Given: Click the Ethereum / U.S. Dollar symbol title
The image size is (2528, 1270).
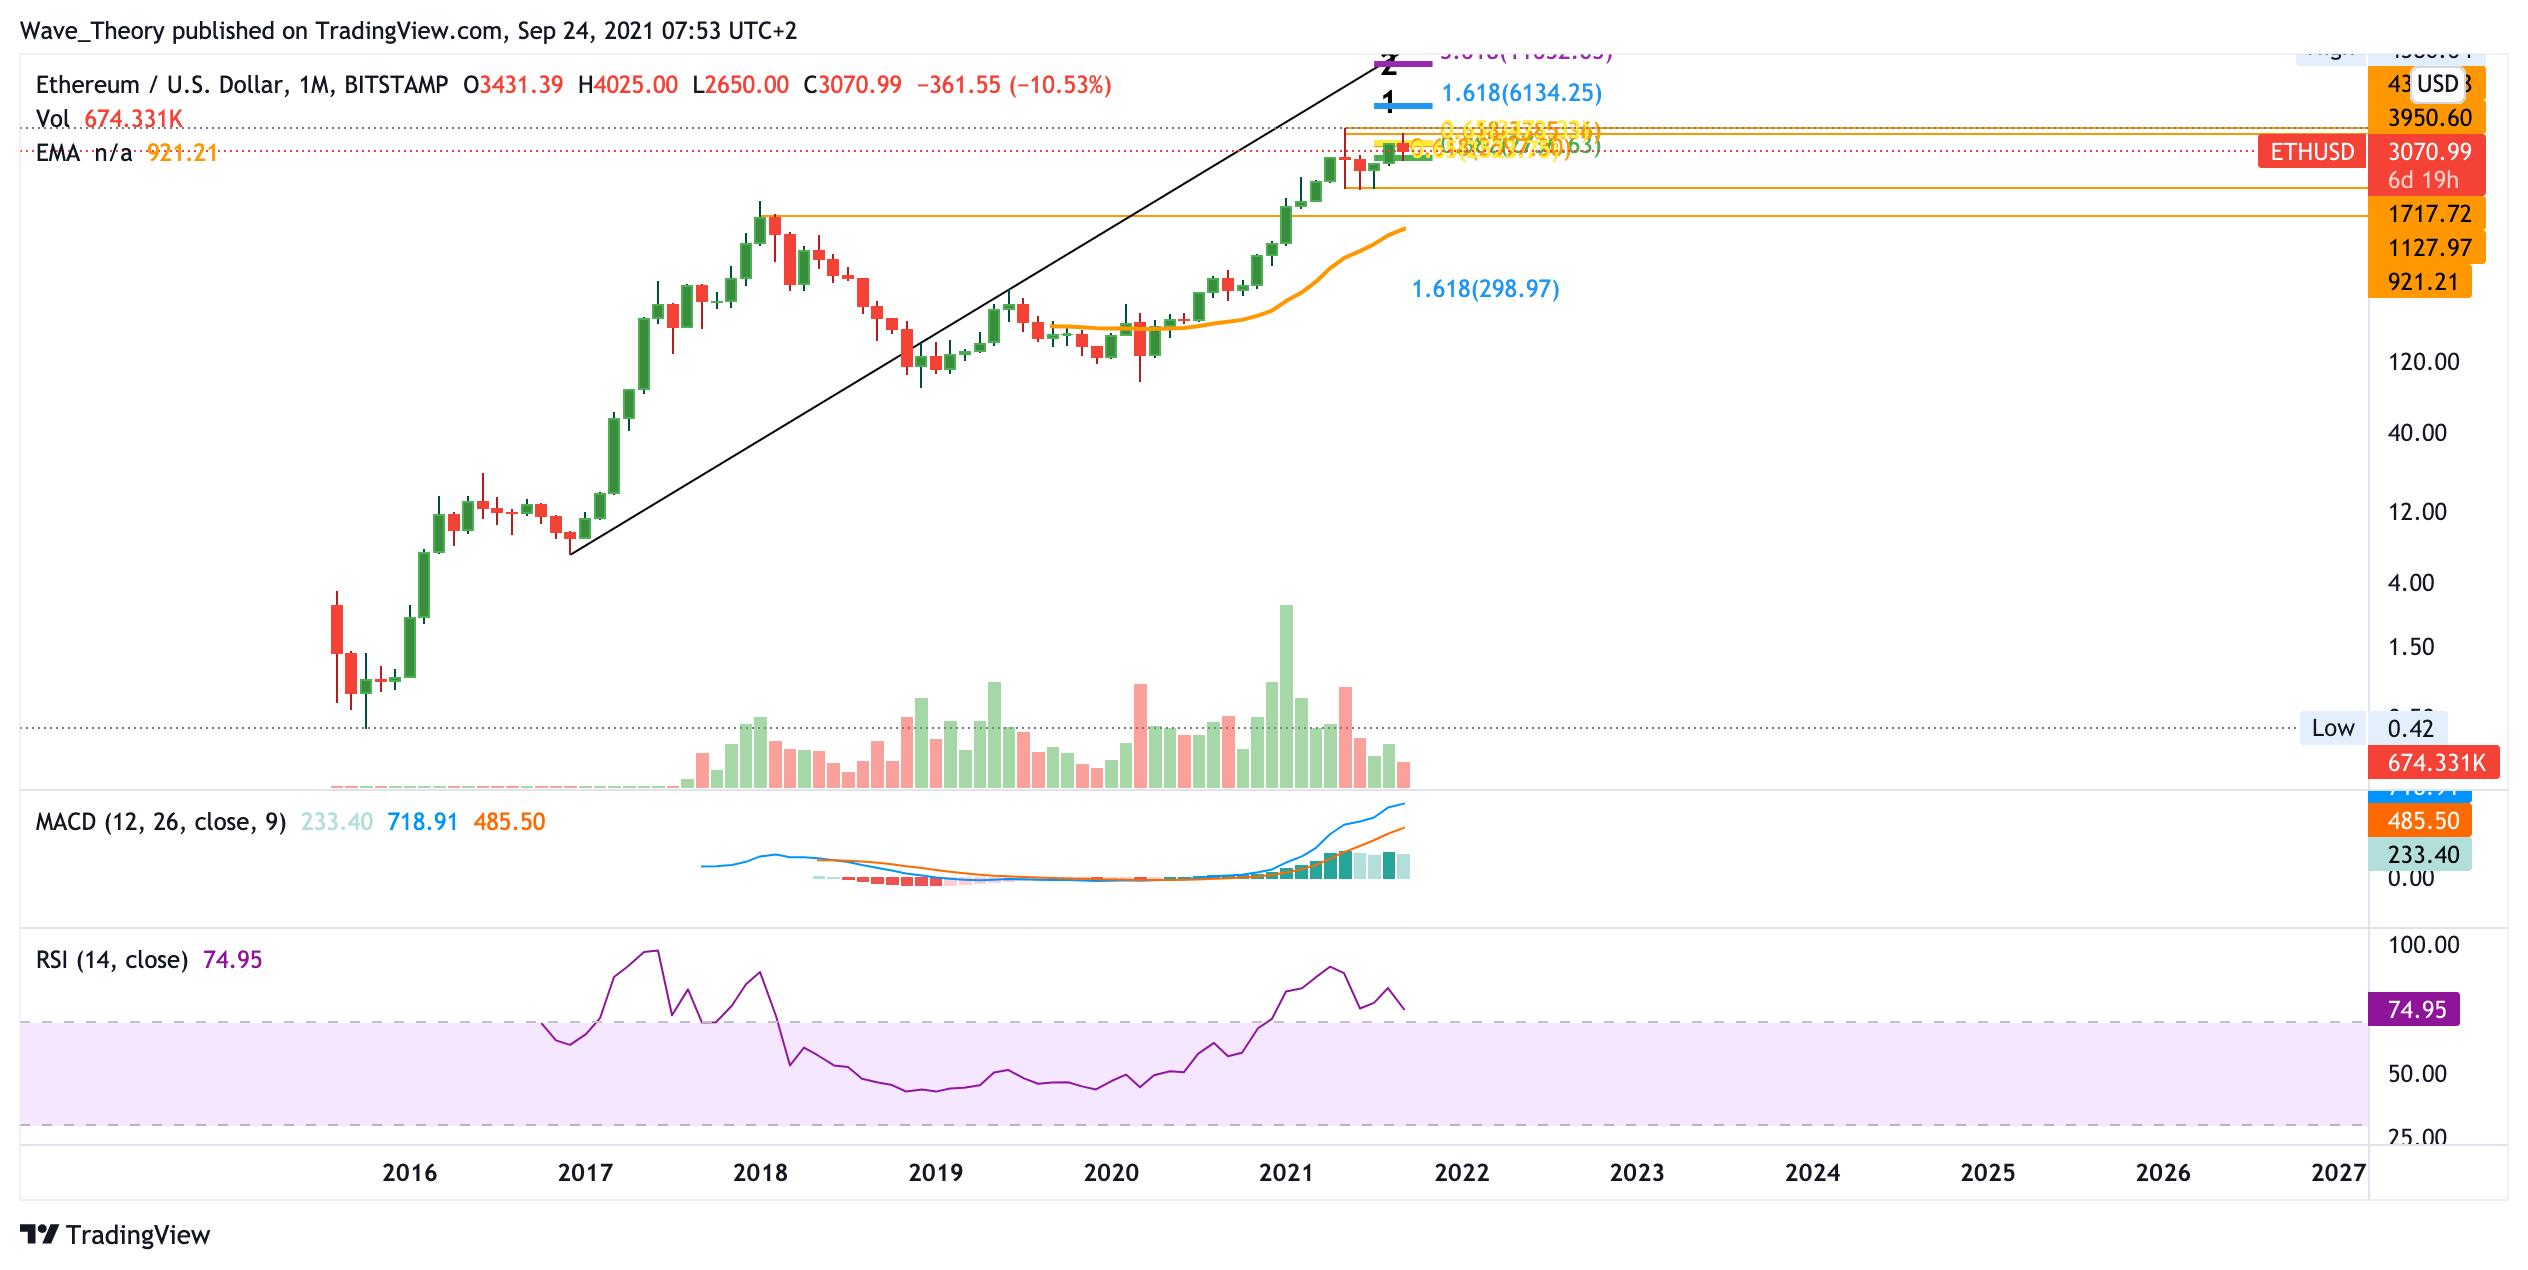Looking at the screenshot, I should (240, 85).
